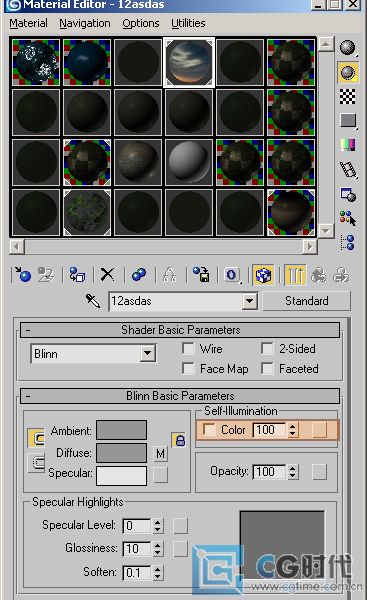Click Select by Material icon
Screen dimensions: 367x600
(x=348, y=218)
